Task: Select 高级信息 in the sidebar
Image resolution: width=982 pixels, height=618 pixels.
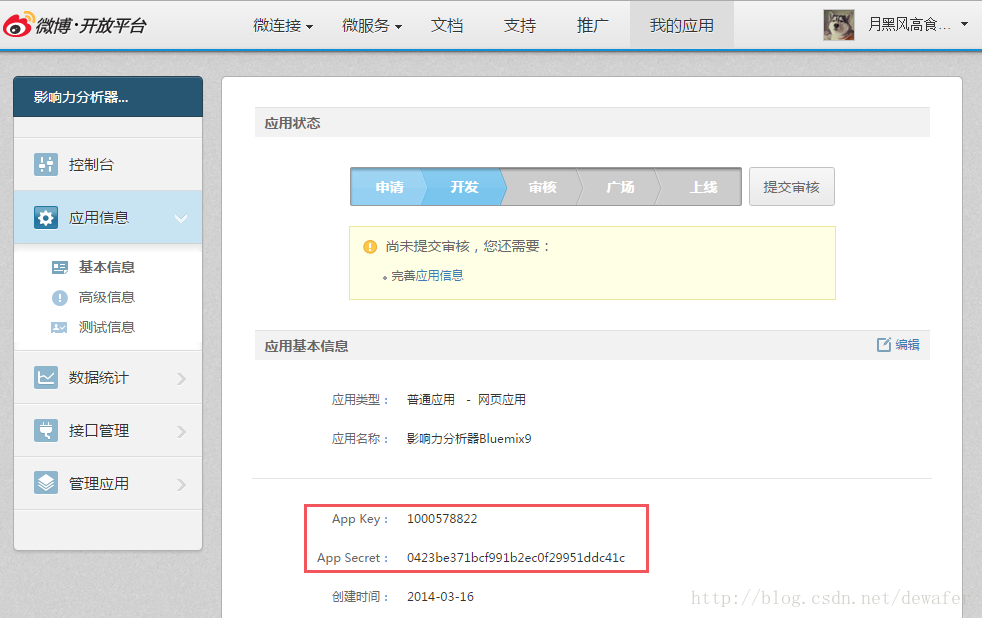Action: (x=106, y=297)
